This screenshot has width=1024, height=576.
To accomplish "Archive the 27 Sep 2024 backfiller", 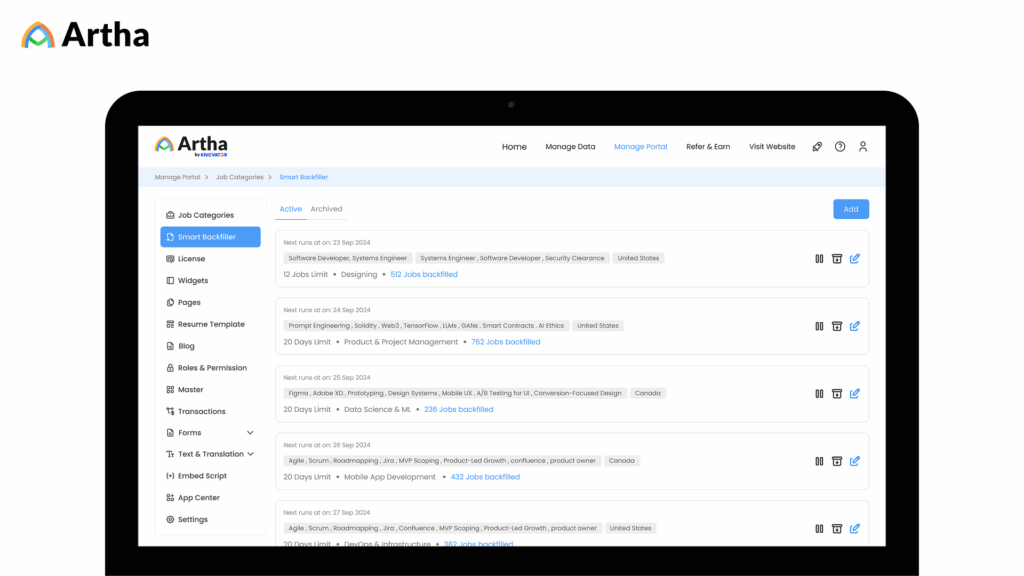I will pyautogui.click(x=837, y=529).
